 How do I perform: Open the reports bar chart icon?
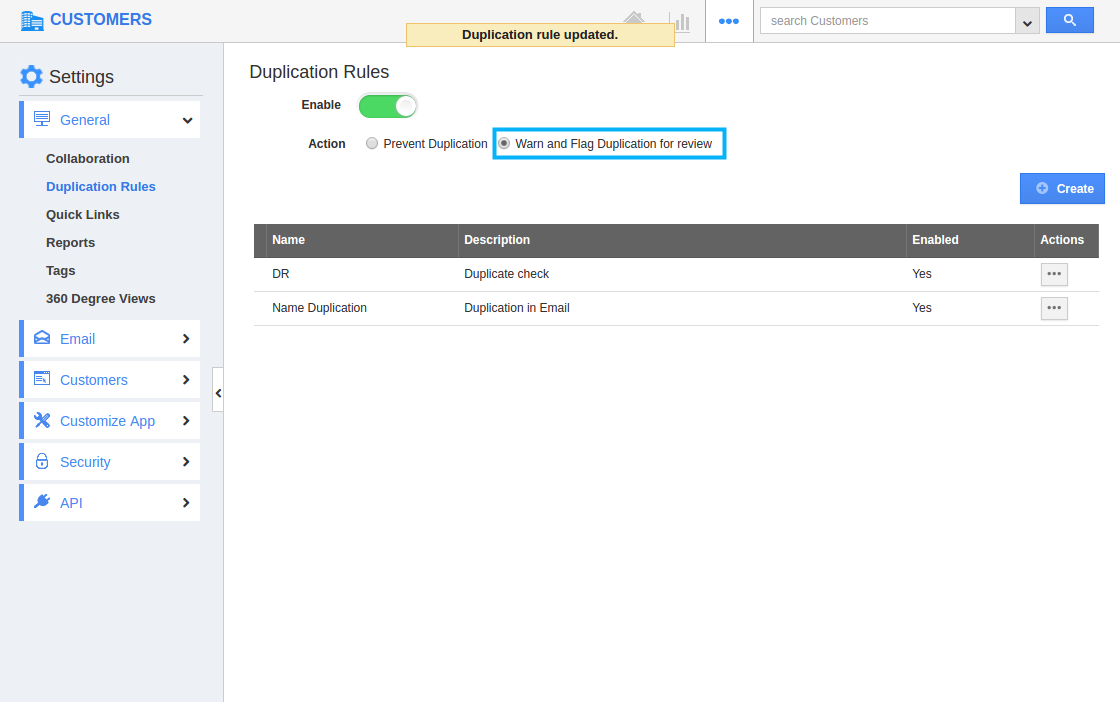(680, 21)
